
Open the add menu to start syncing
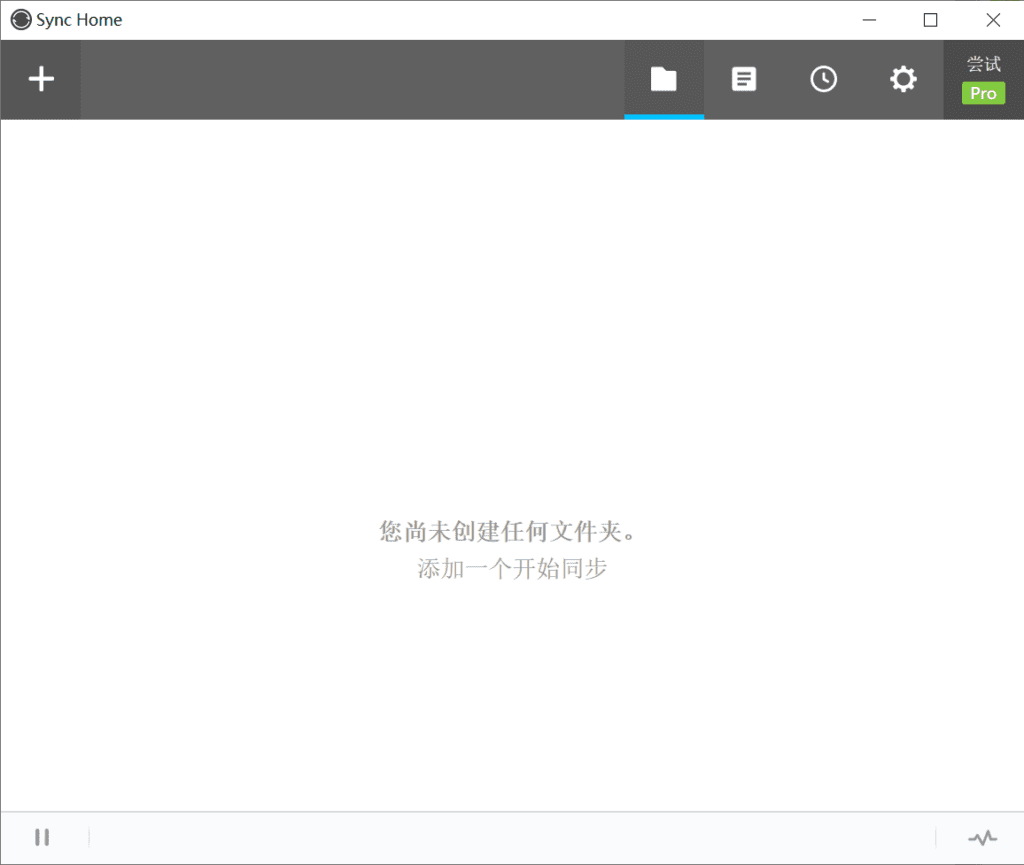click(x=41, y=79)
